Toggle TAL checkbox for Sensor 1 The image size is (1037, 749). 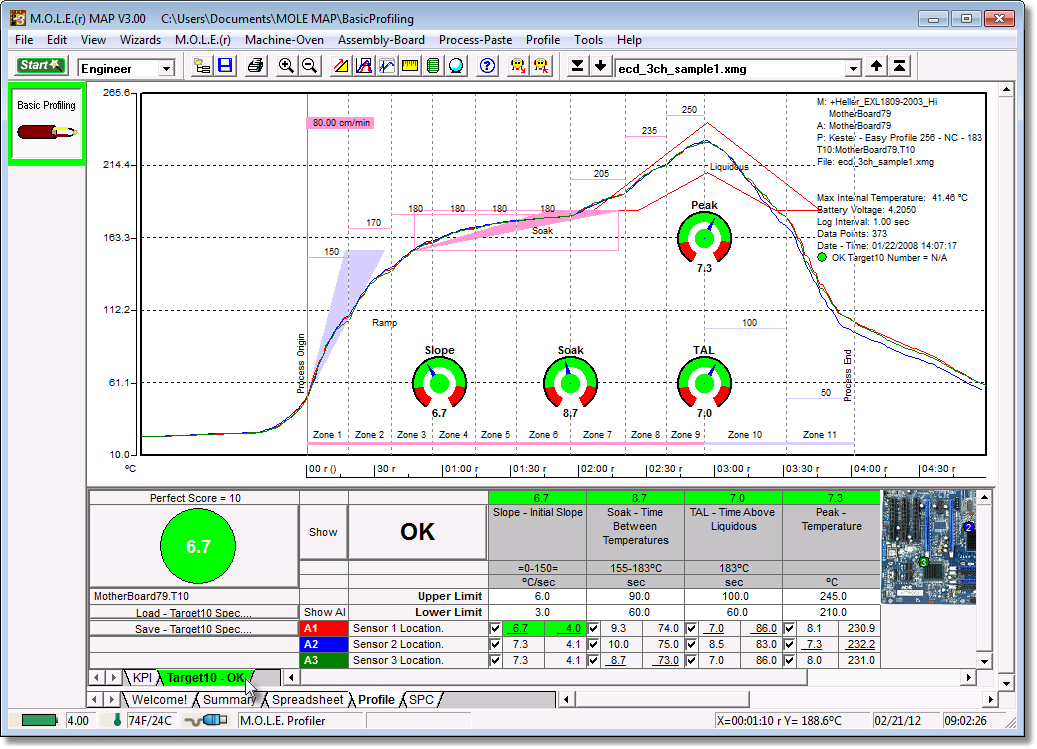[691, 628]
